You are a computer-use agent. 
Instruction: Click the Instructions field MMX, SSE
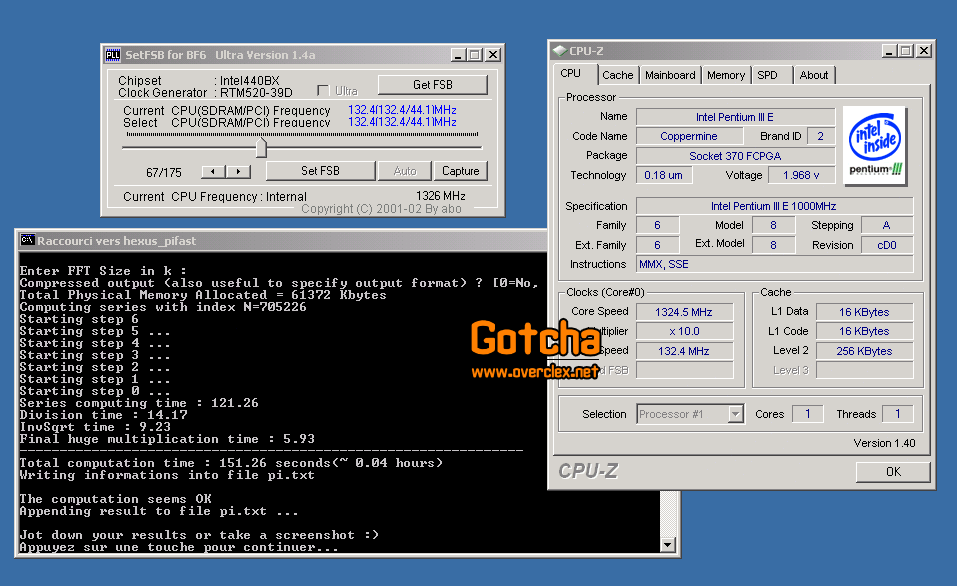773,264
